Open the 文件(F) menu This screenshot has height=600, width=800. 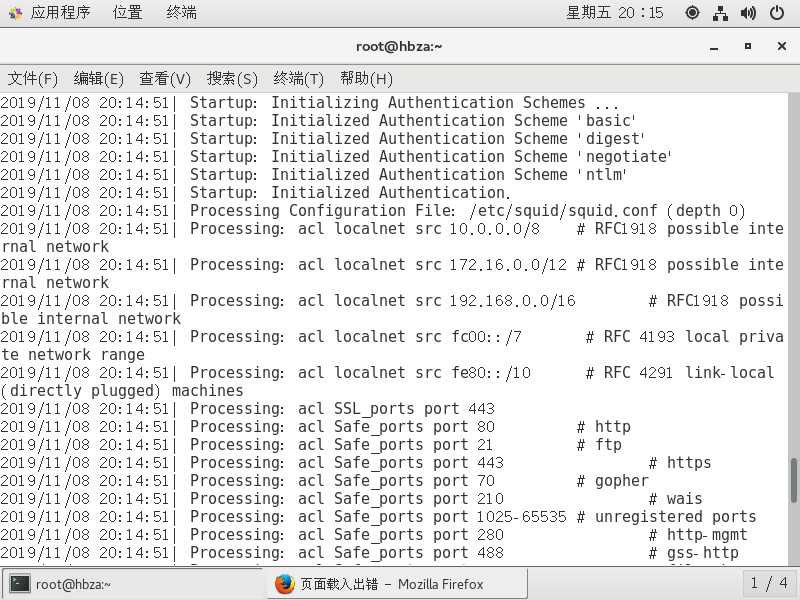33,78
